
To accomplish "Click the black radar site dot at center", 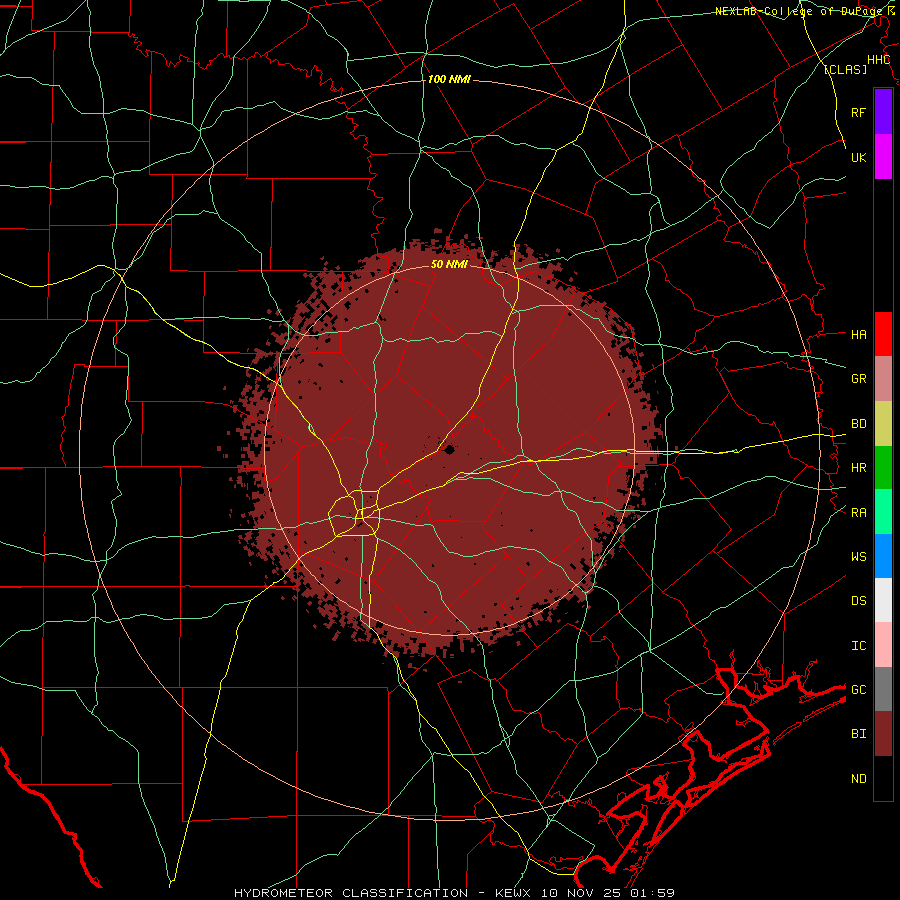I will (x=449, y=449).
